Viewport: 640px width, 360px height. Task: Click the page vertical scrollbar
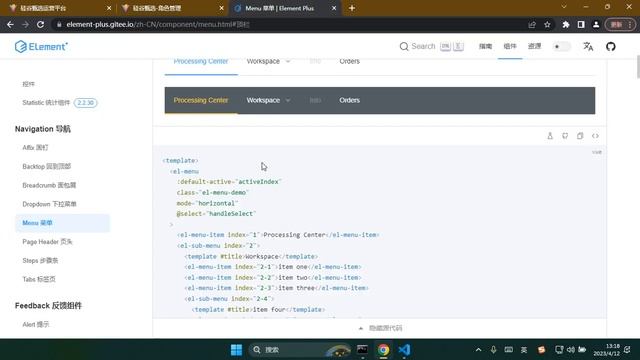click(x=638, y=67)
